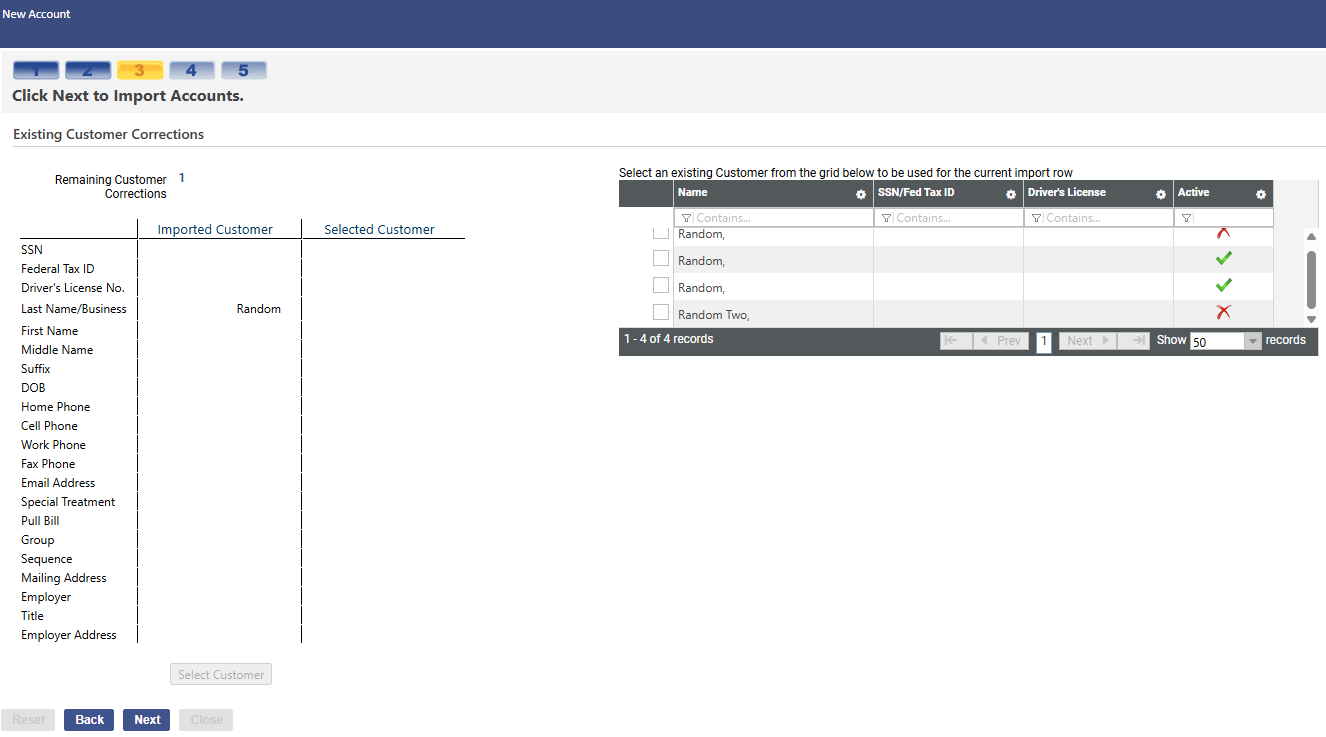Click the blue Next button at bottom left
The height and width of the screenshot is (737, 1326).
pyautogui.click(x=147, y=720)
